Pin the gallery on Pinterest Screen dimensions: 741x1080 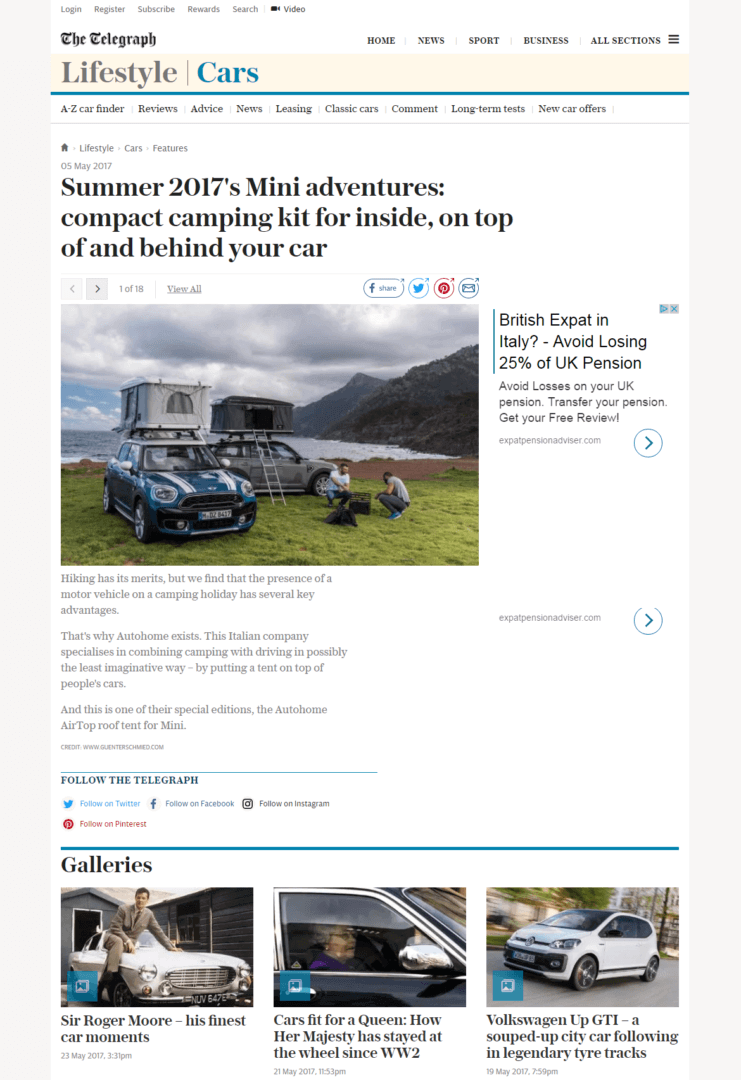[x=444, y=288]
